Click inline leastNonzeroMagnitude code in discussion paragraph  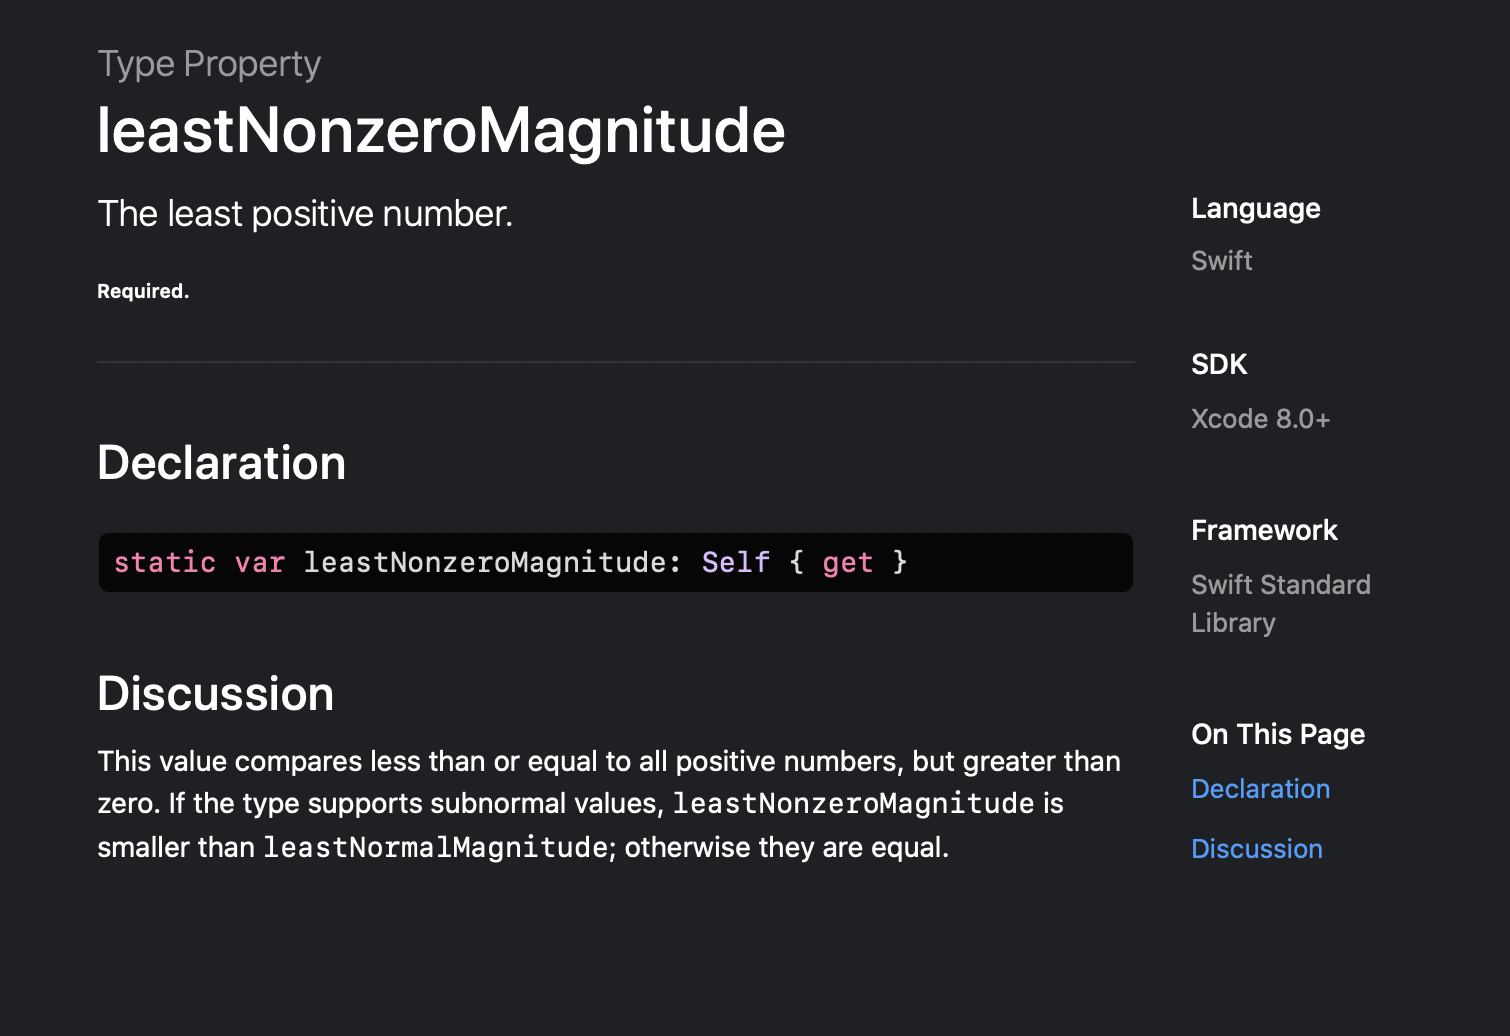[x=854, y=804]
